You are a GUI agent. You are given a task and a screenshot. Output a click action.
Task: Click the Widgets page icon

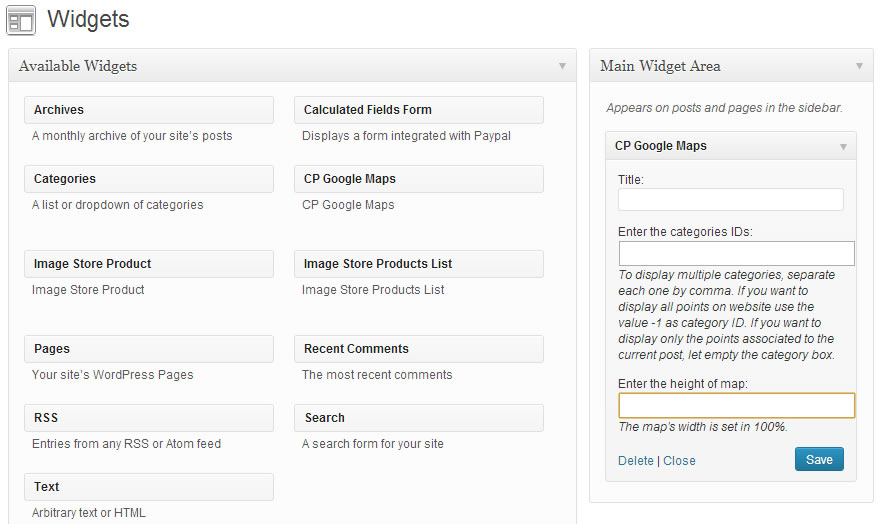click(x=21, y=20)
